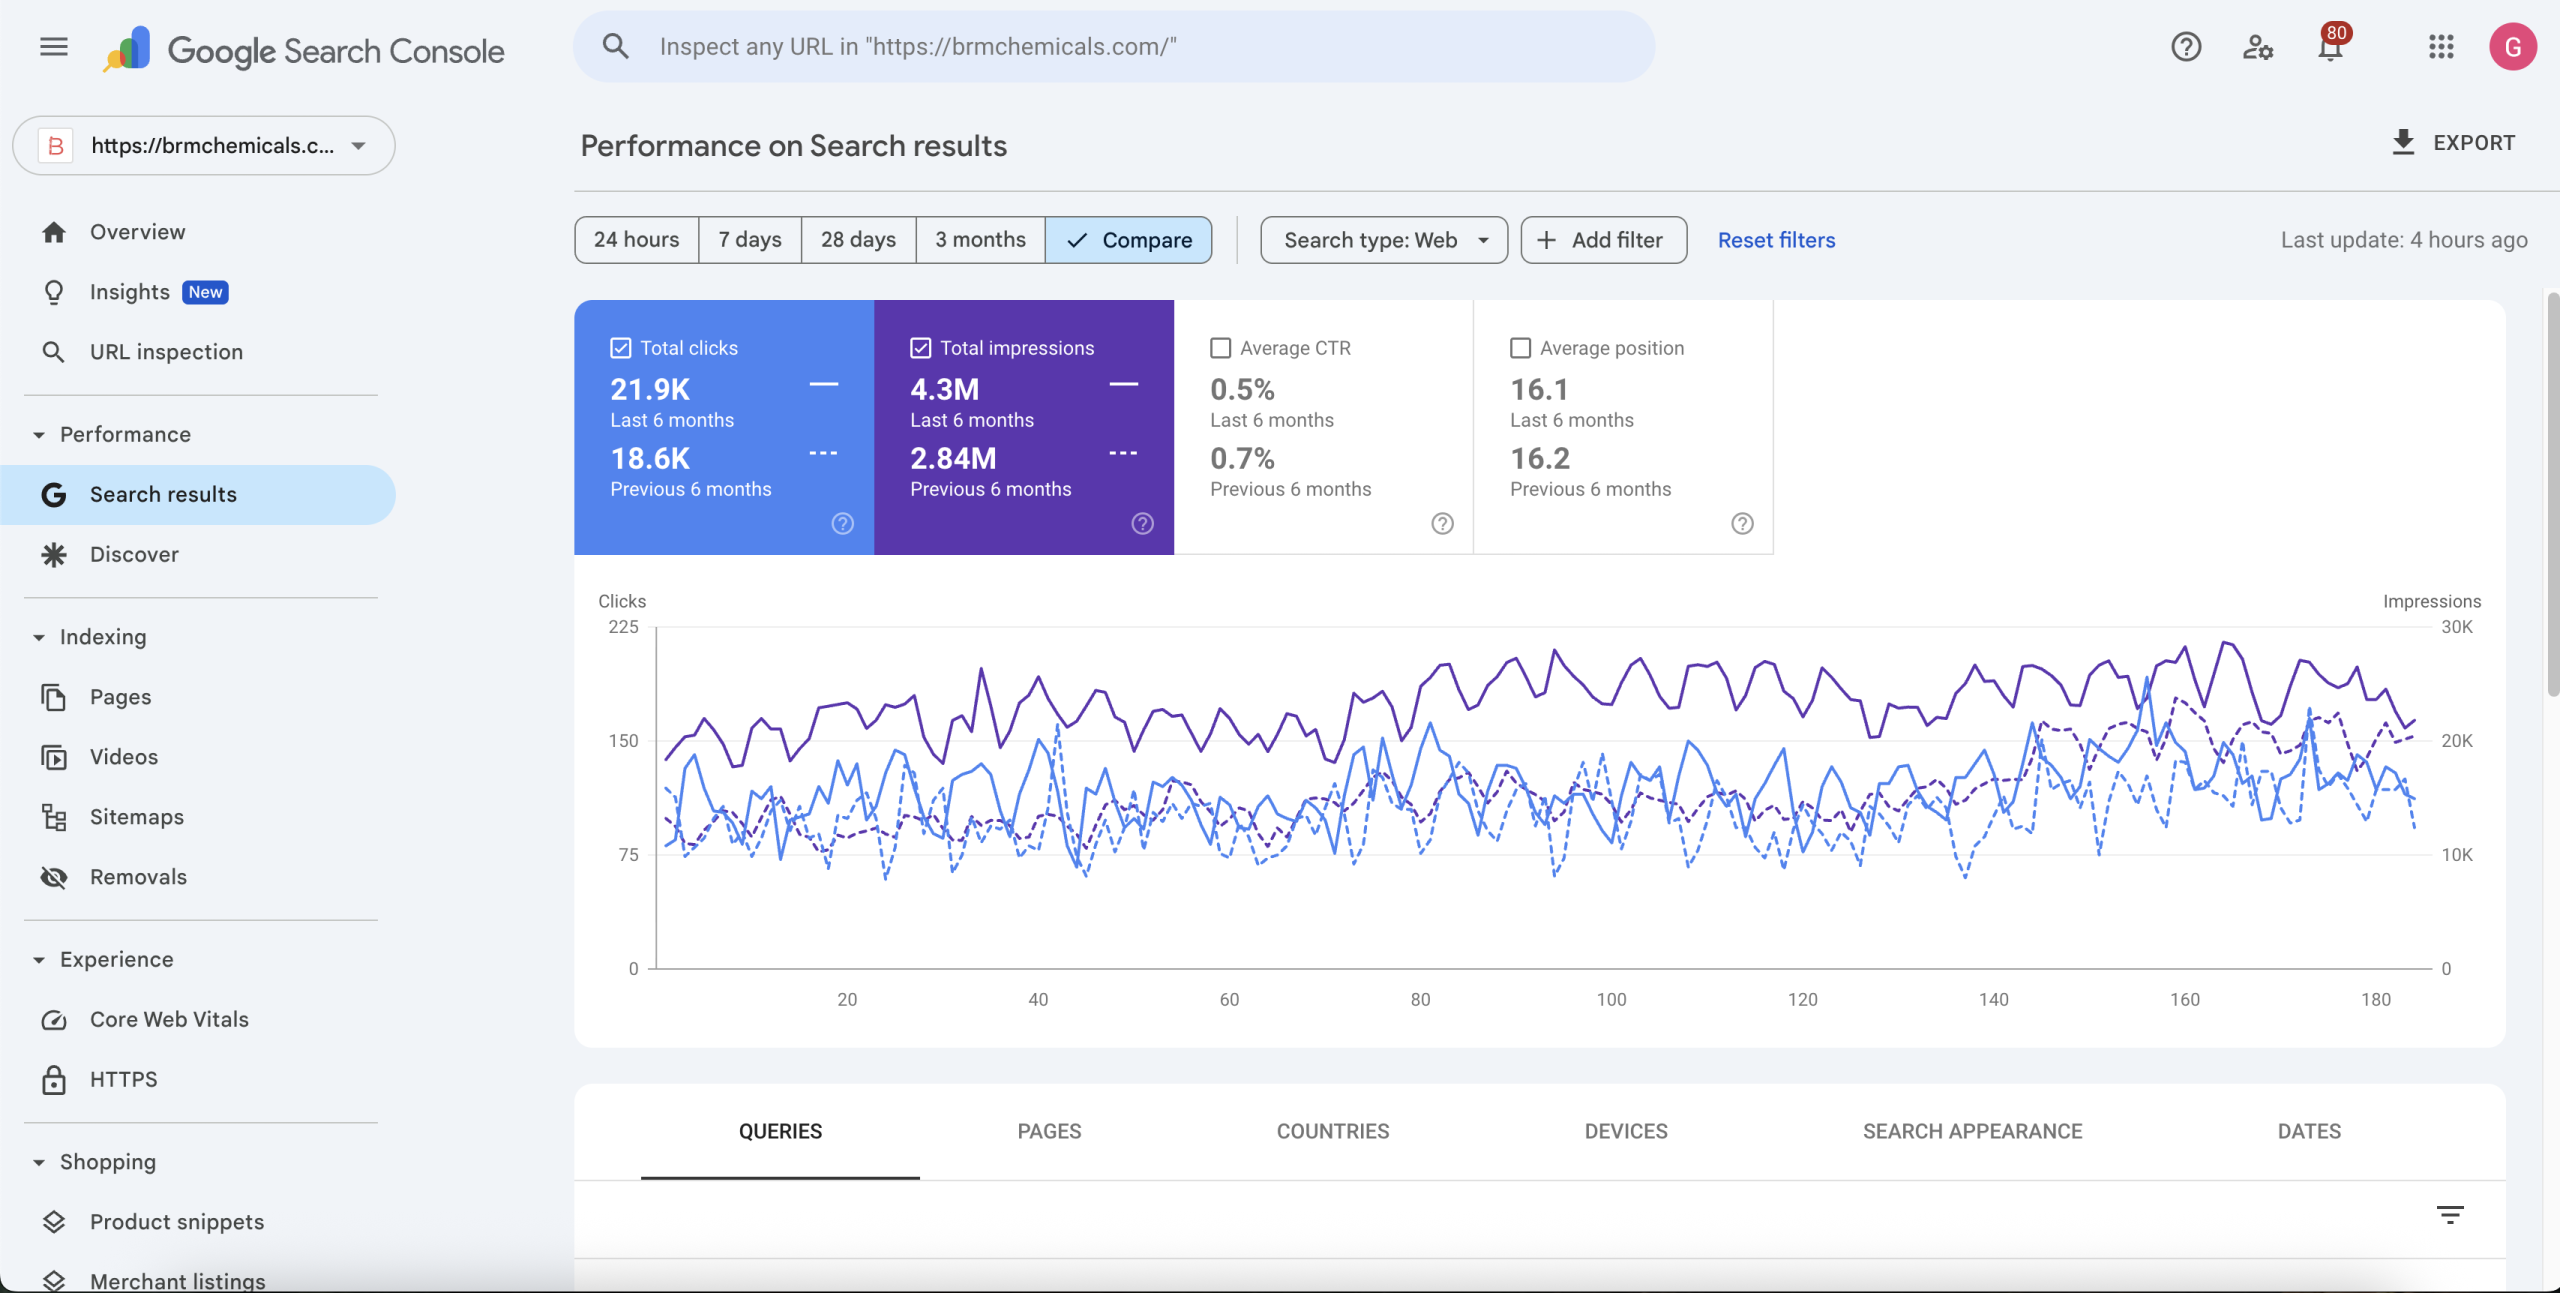Click the Reset filters link
This screenshot has width=2560, height=1293.
tap(1776, 240)
